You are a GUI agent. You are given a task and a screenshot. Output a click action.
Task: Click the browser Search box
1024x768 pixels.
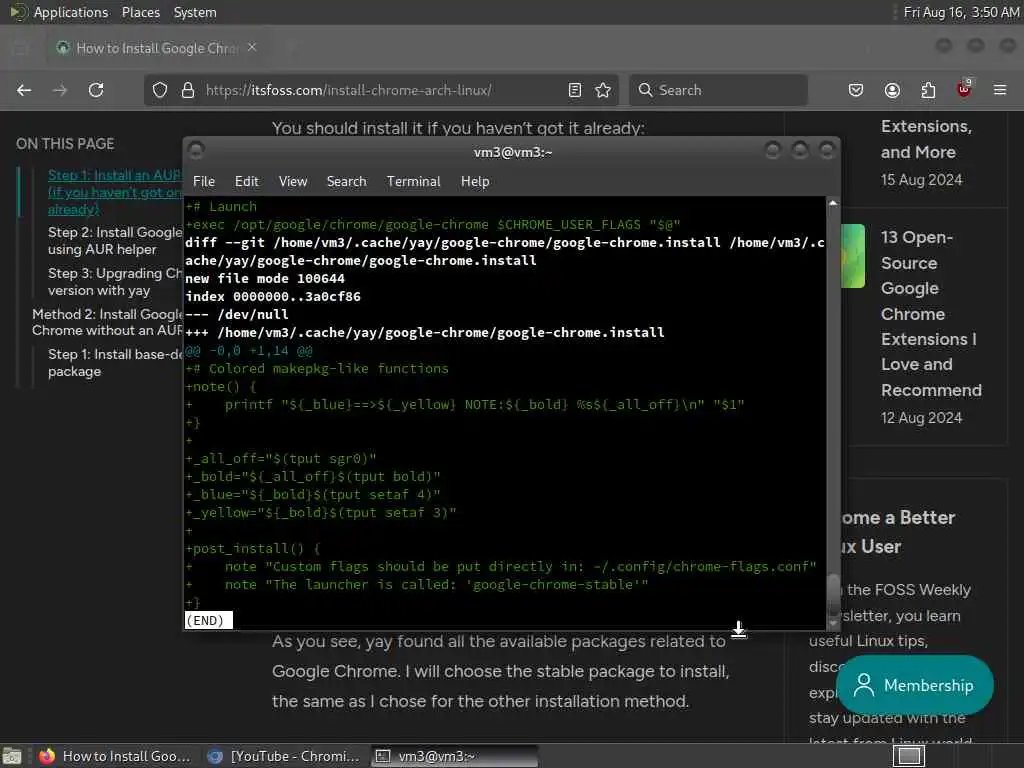pyautogui.click(x=718, y=90)
